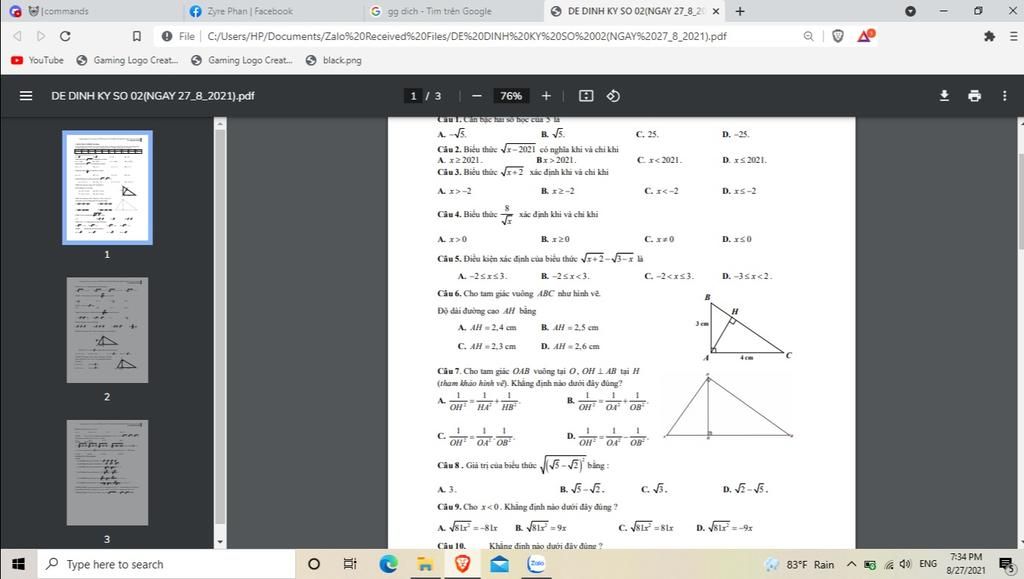This screenshot has width=1024, height=579.
Task: Open the black.png bookmark
Action: point(334,60)
